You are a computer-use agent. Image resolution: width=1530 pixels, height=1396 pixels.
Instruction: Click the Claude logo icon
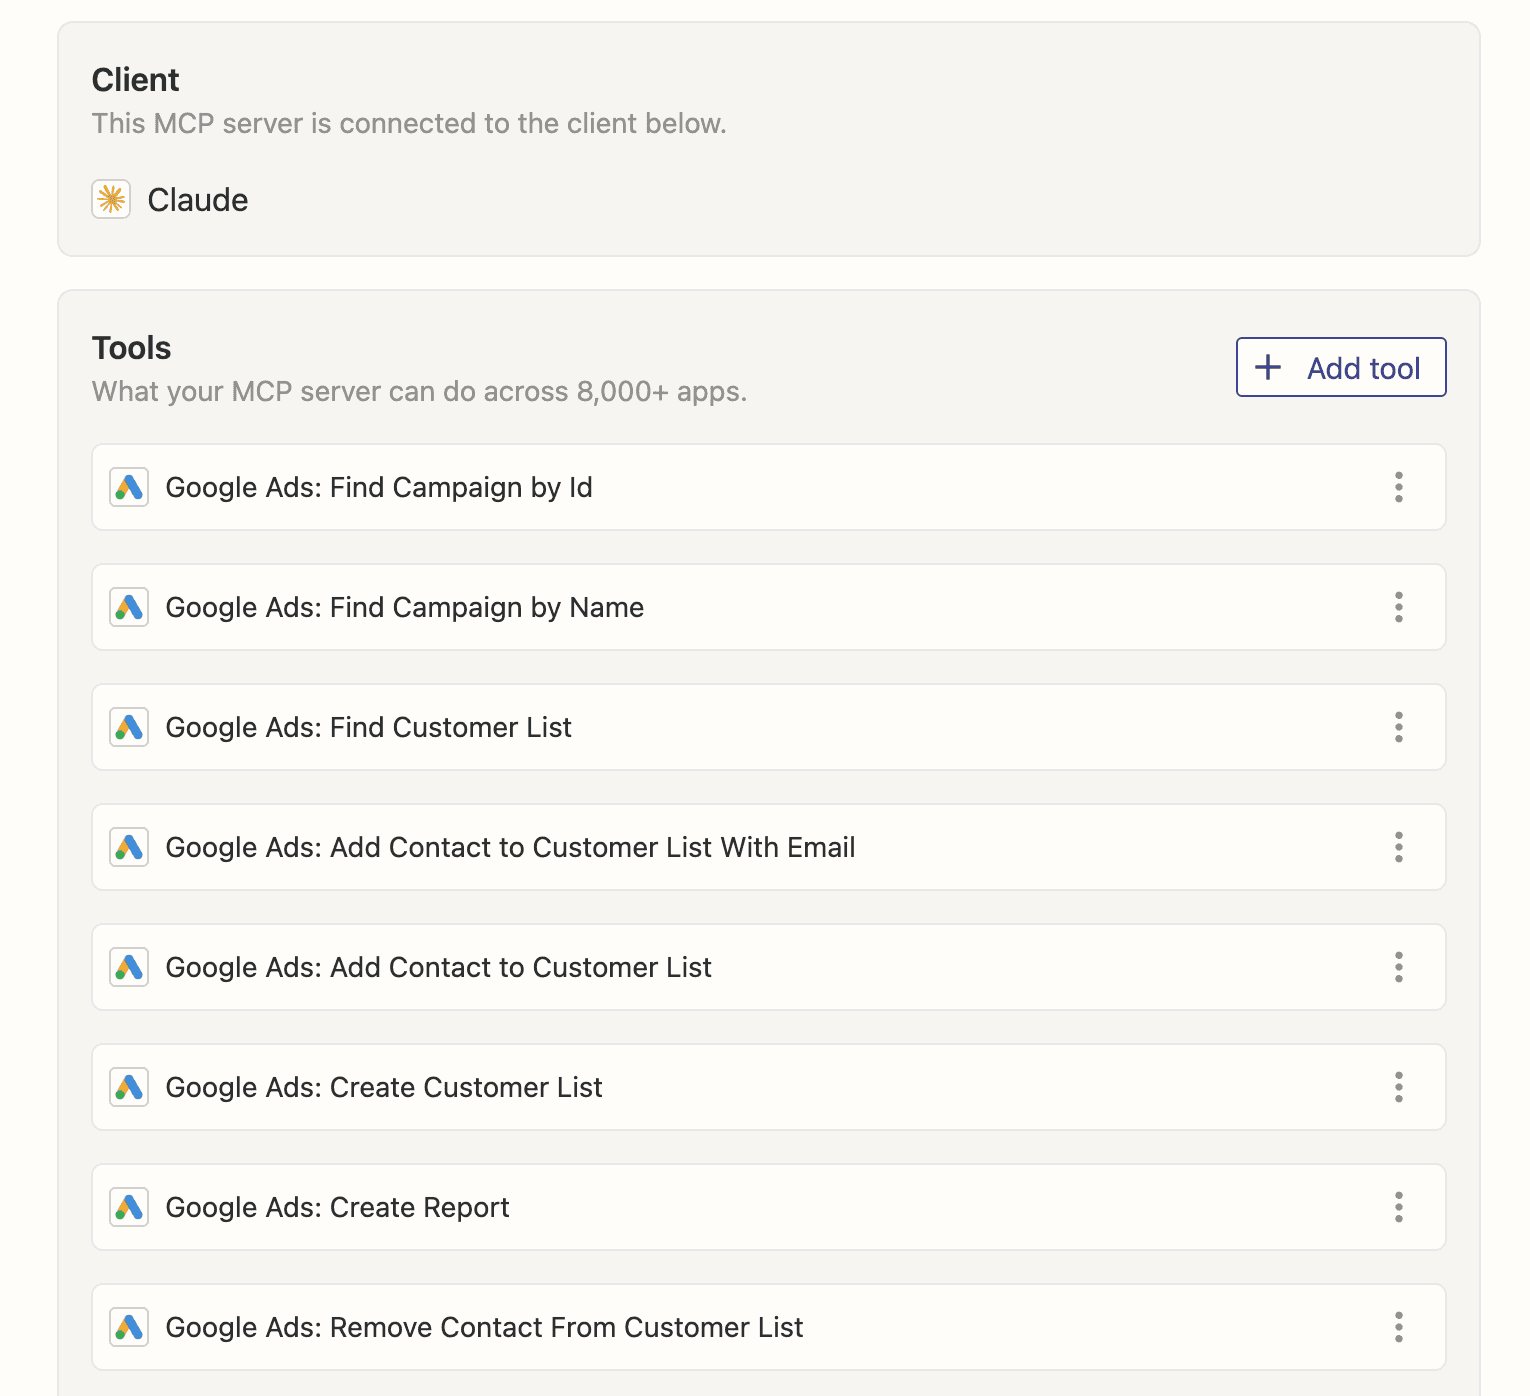(x=111, y=199)
